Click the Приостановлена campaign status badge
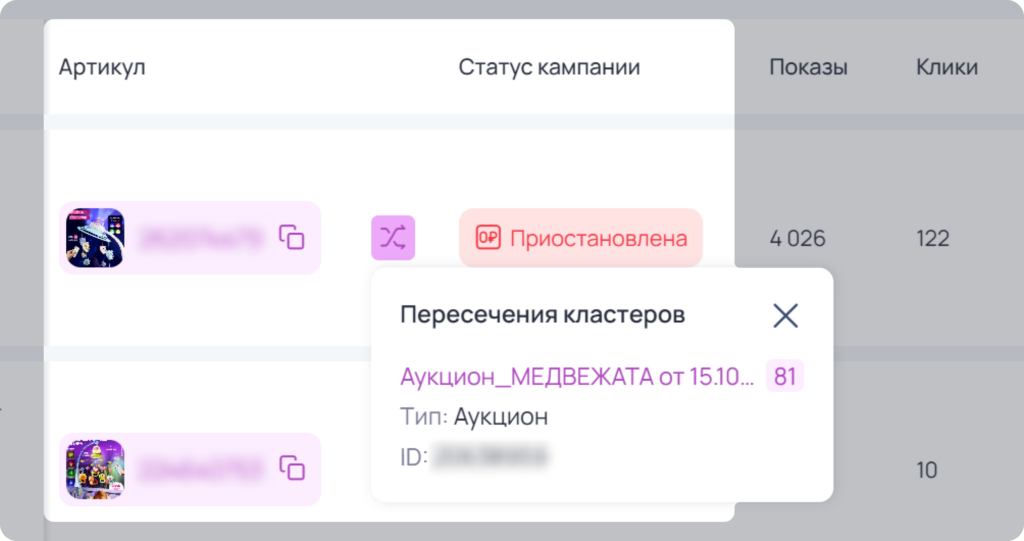The width and height of the screenshot is (1024, 541). click(x=581, y=238)
